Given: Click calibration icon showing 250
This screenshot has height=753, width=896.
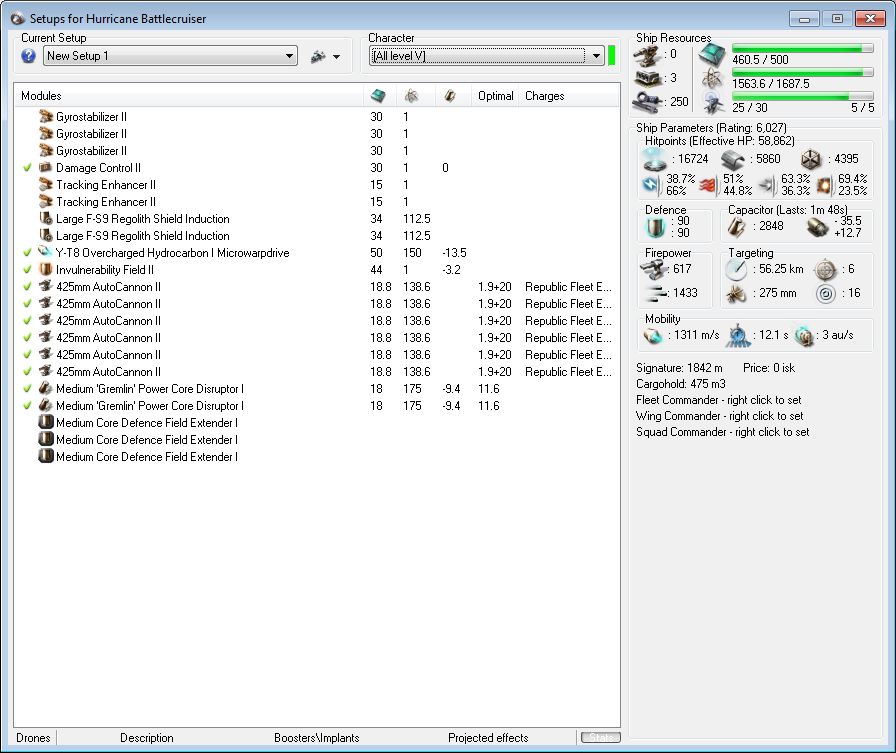Looking at the screenshot, I should click(647, 102).
